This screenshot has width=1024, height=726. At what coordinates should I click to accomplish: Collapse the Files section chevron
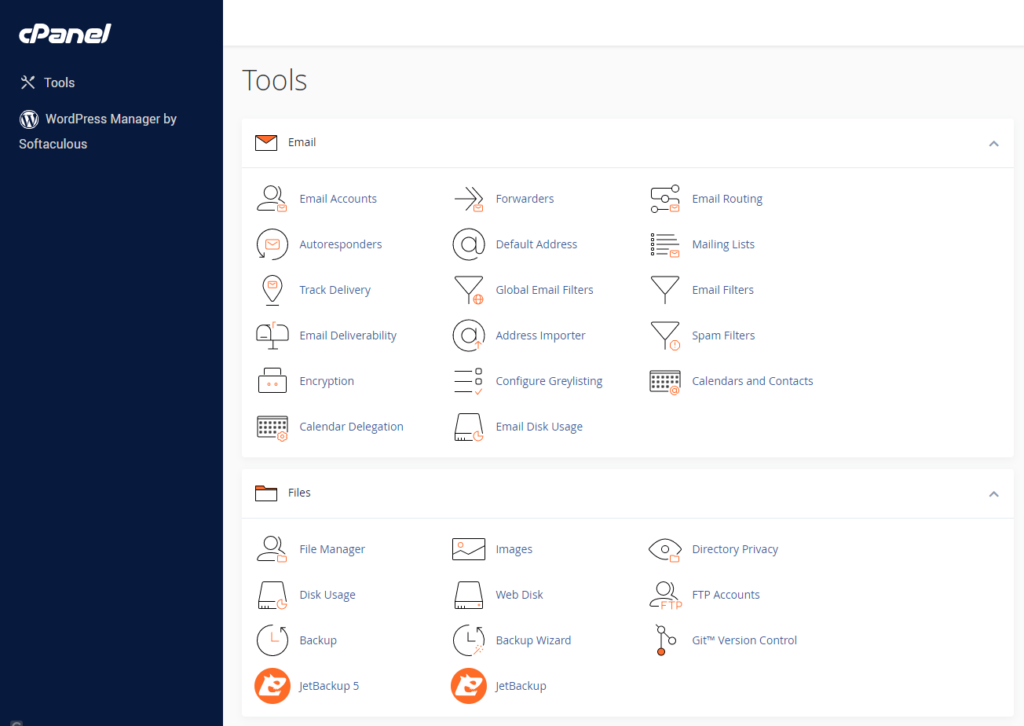tap(993, 493)
